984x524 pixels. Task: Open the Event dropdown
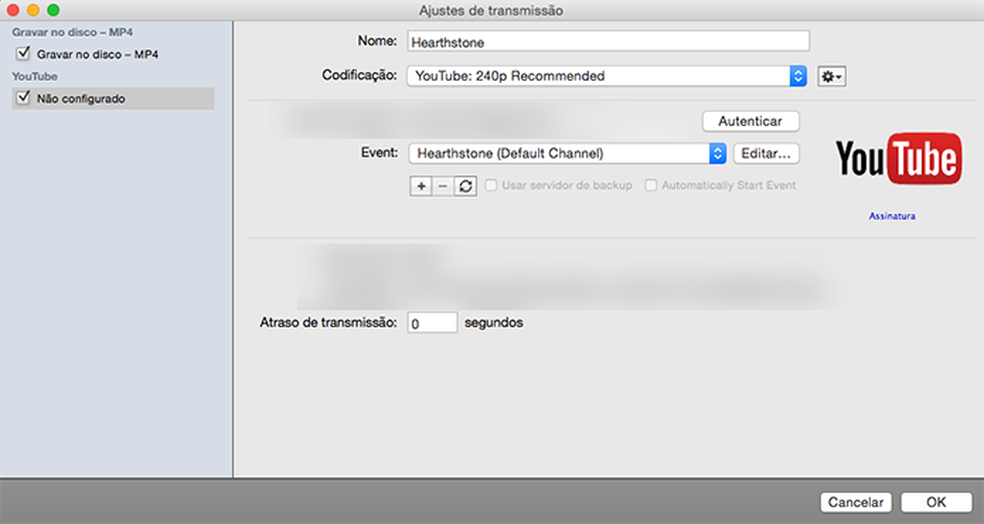tap(567, 153)
